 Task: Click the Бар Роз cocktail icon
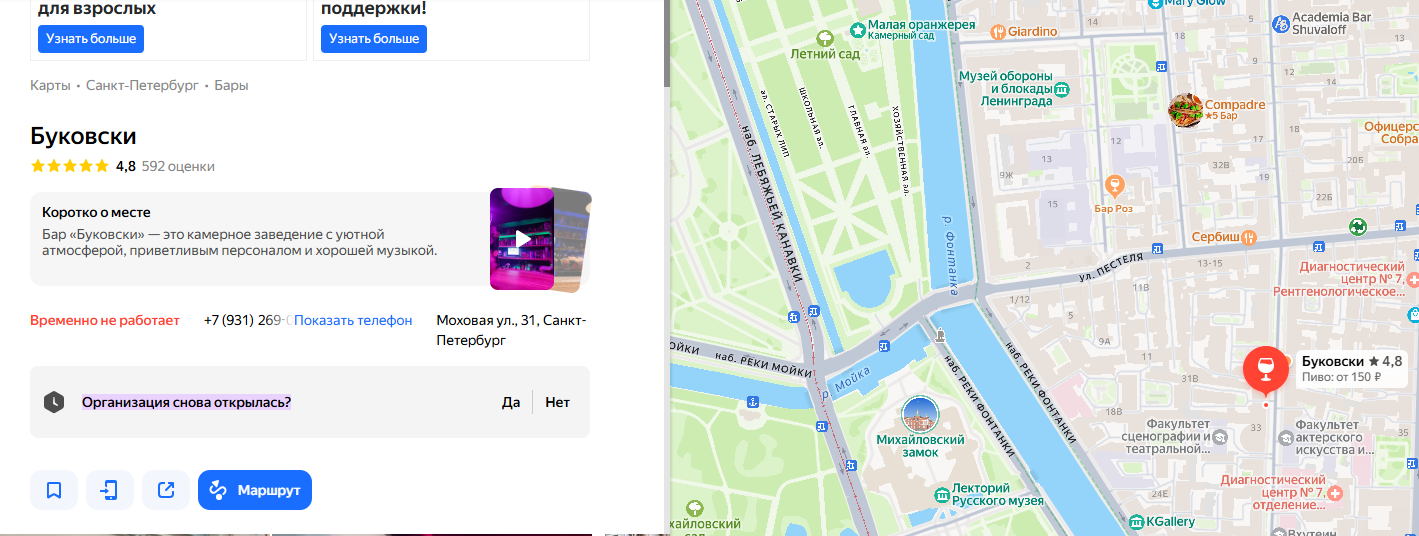pyautogui.click(x=1115, y=184)
